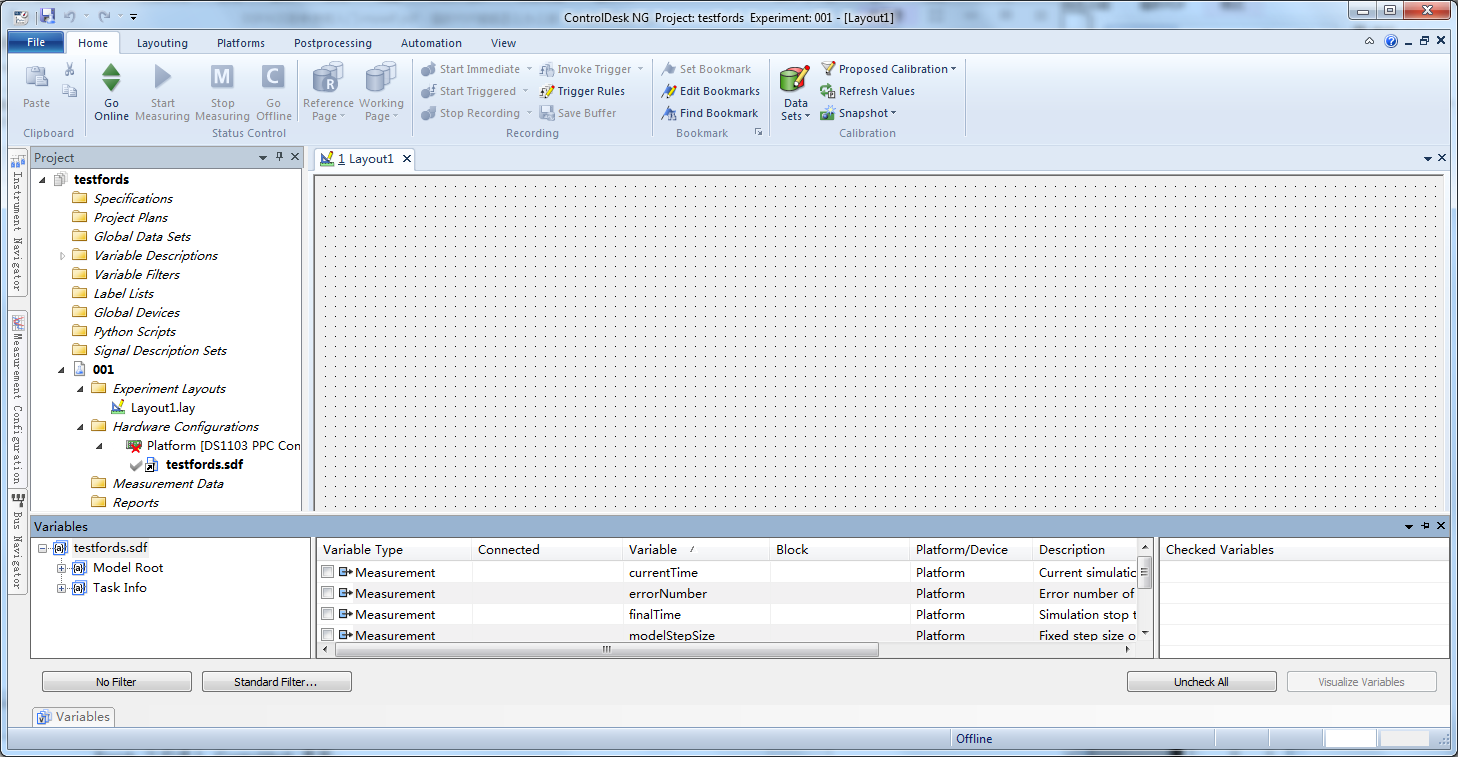The width and height of the screenshot is (1458, 757).
Task: Expand Variable Descriptions folder
Action: (x=62, y=256)
